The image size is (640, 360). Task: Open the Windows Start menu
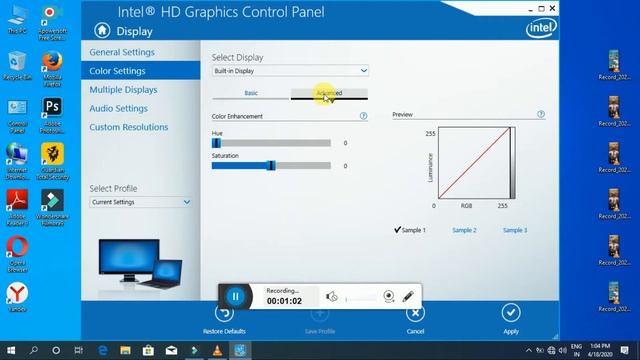(11, 350)
